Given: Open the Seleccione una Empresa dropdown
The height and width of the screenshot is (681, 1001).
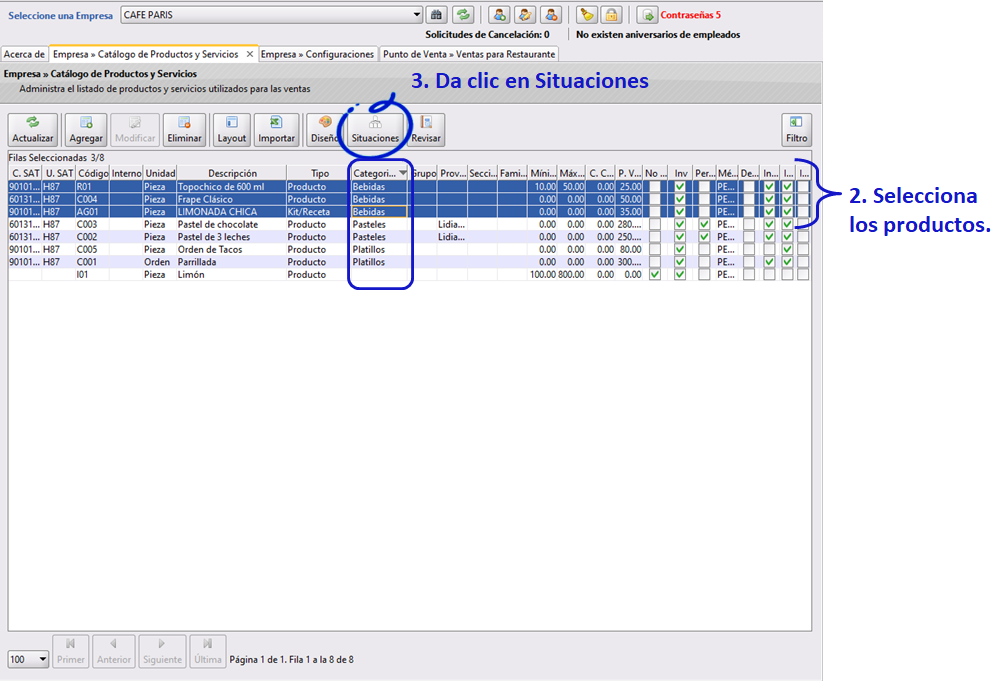Looking at the screenshot, I should click(416, 15).
